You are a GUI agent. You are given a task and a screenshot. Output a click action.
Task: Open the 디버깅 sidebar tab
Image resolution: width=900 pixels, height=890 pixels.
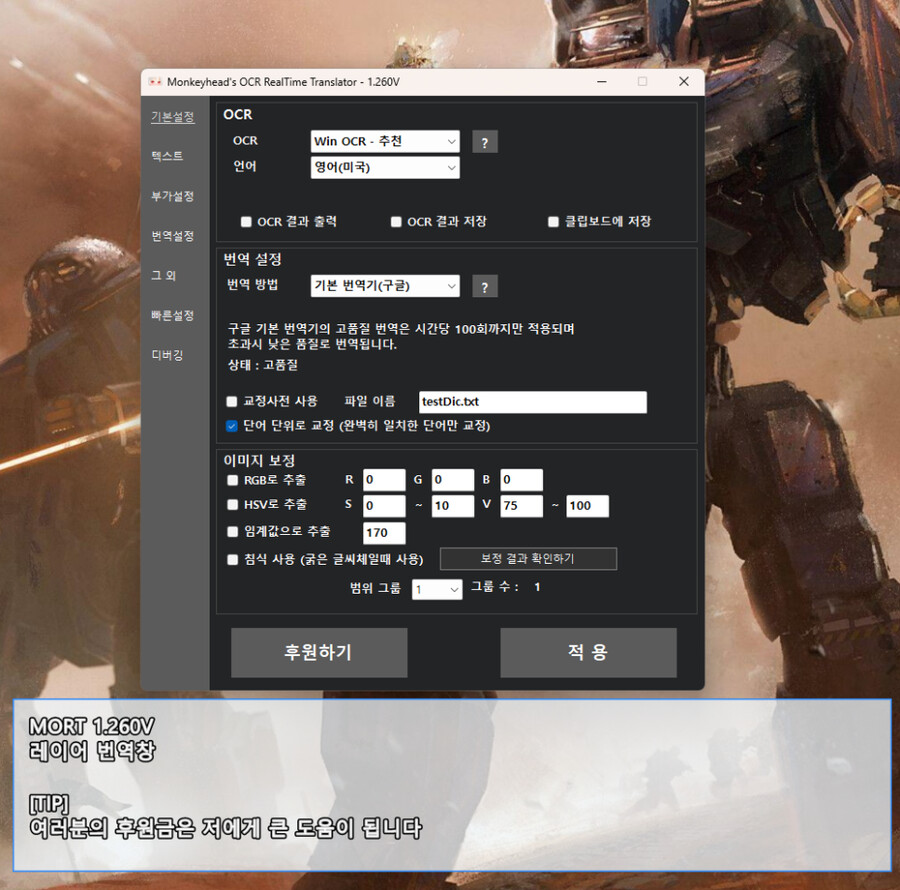167,355
